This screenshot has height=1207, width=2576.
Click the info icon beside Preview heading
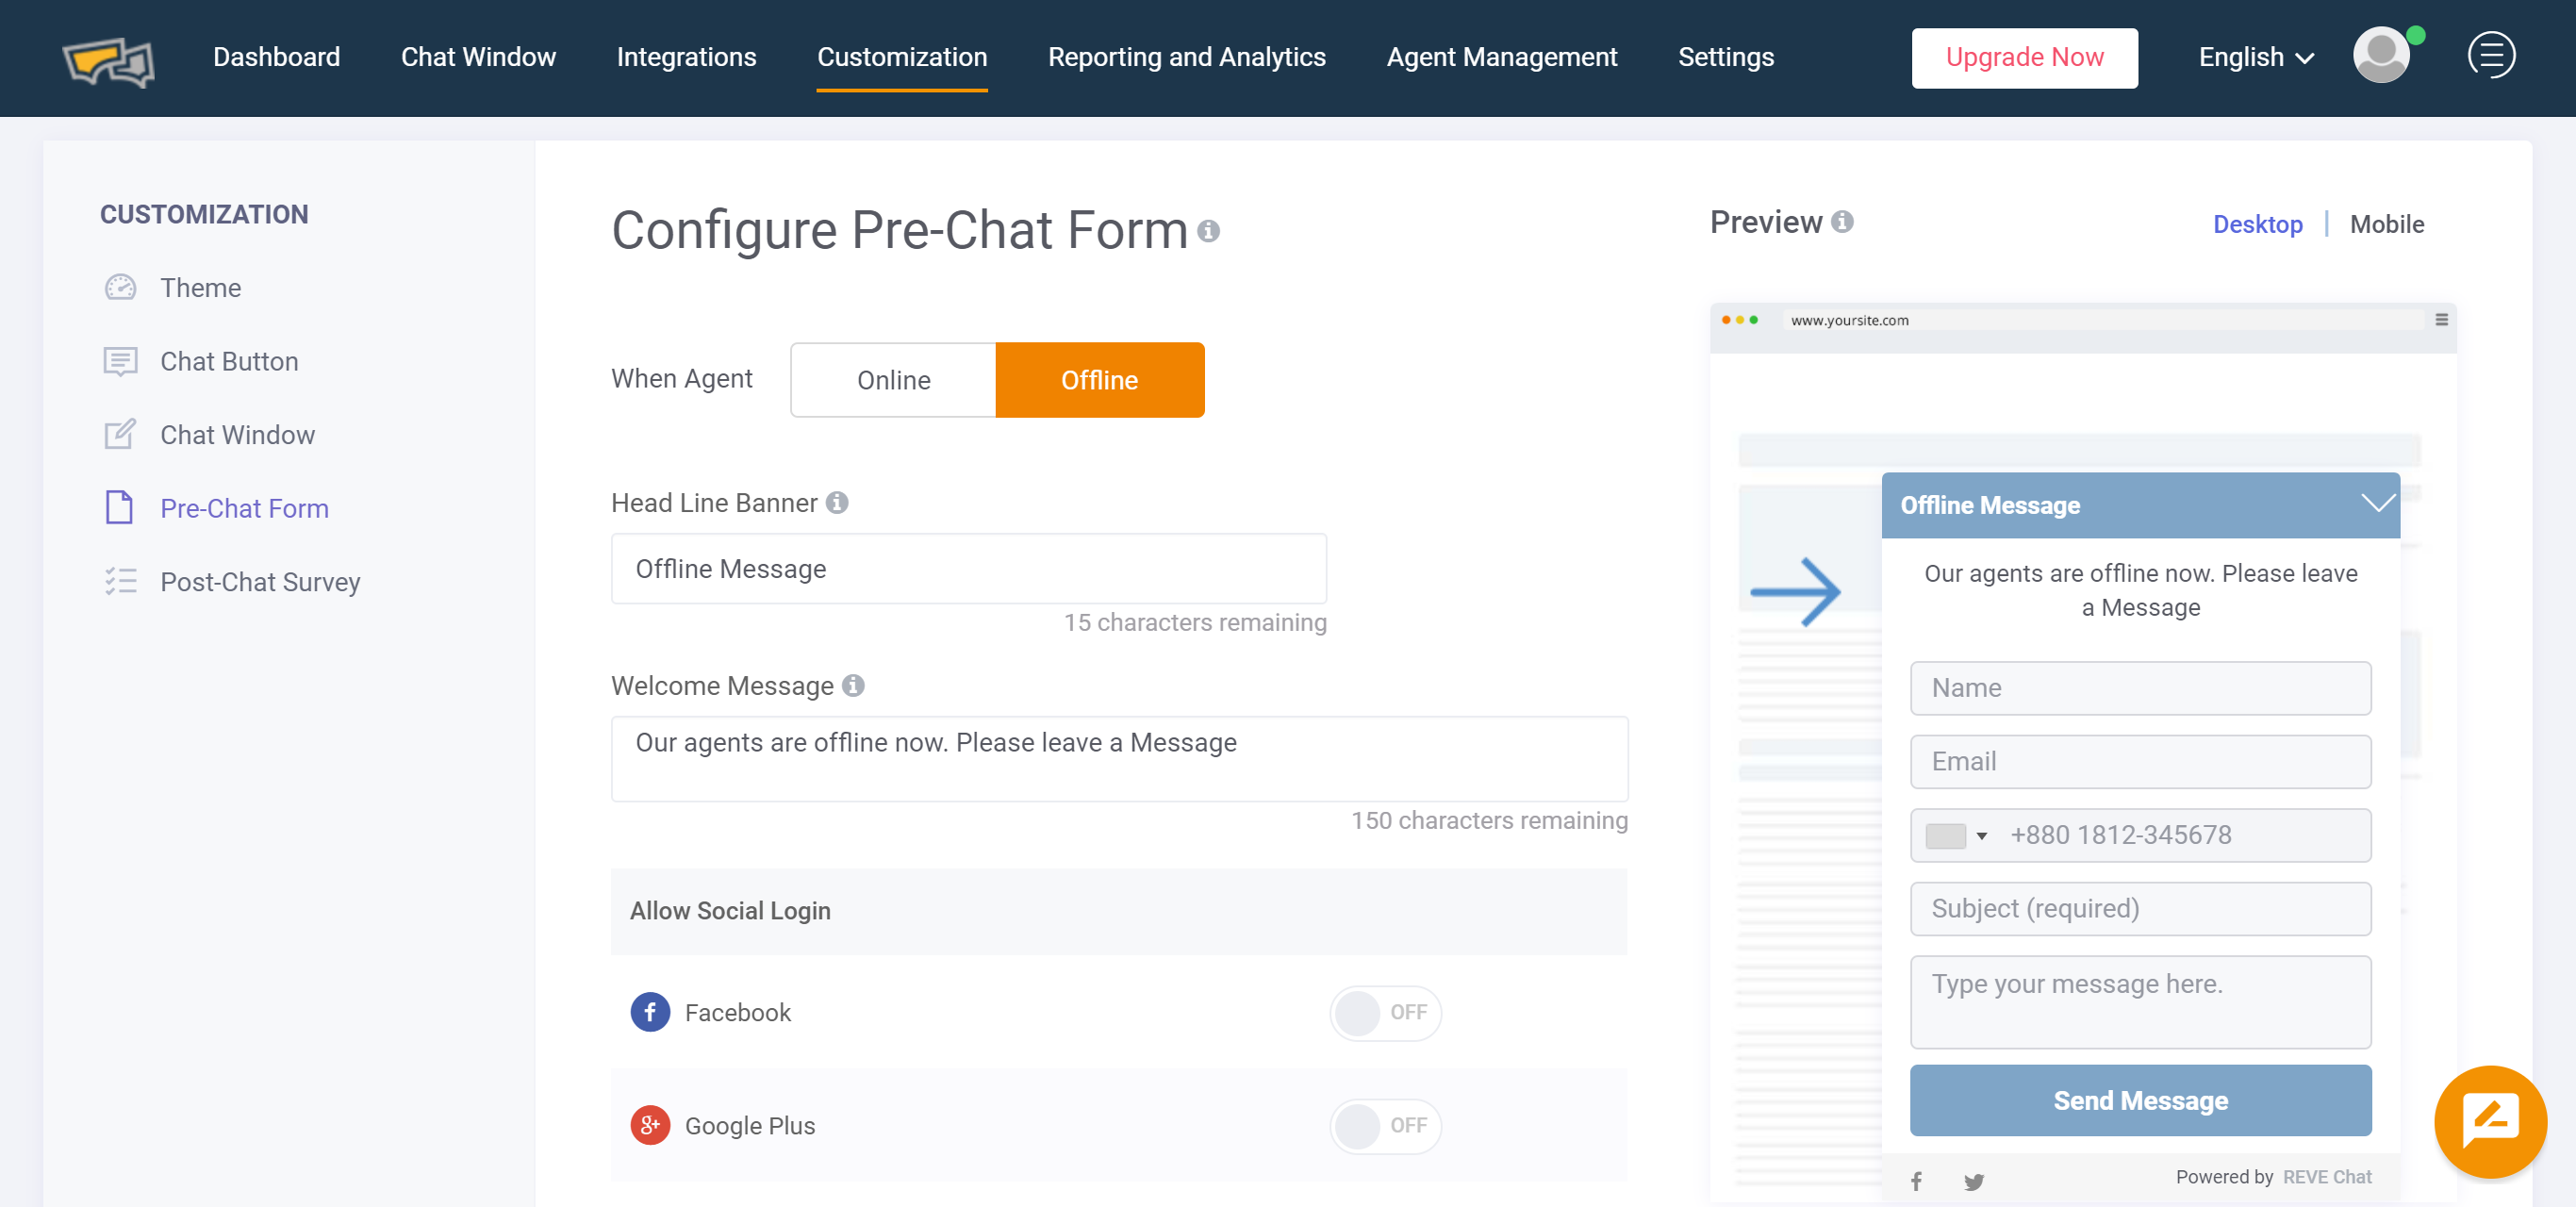[1842, 222]
